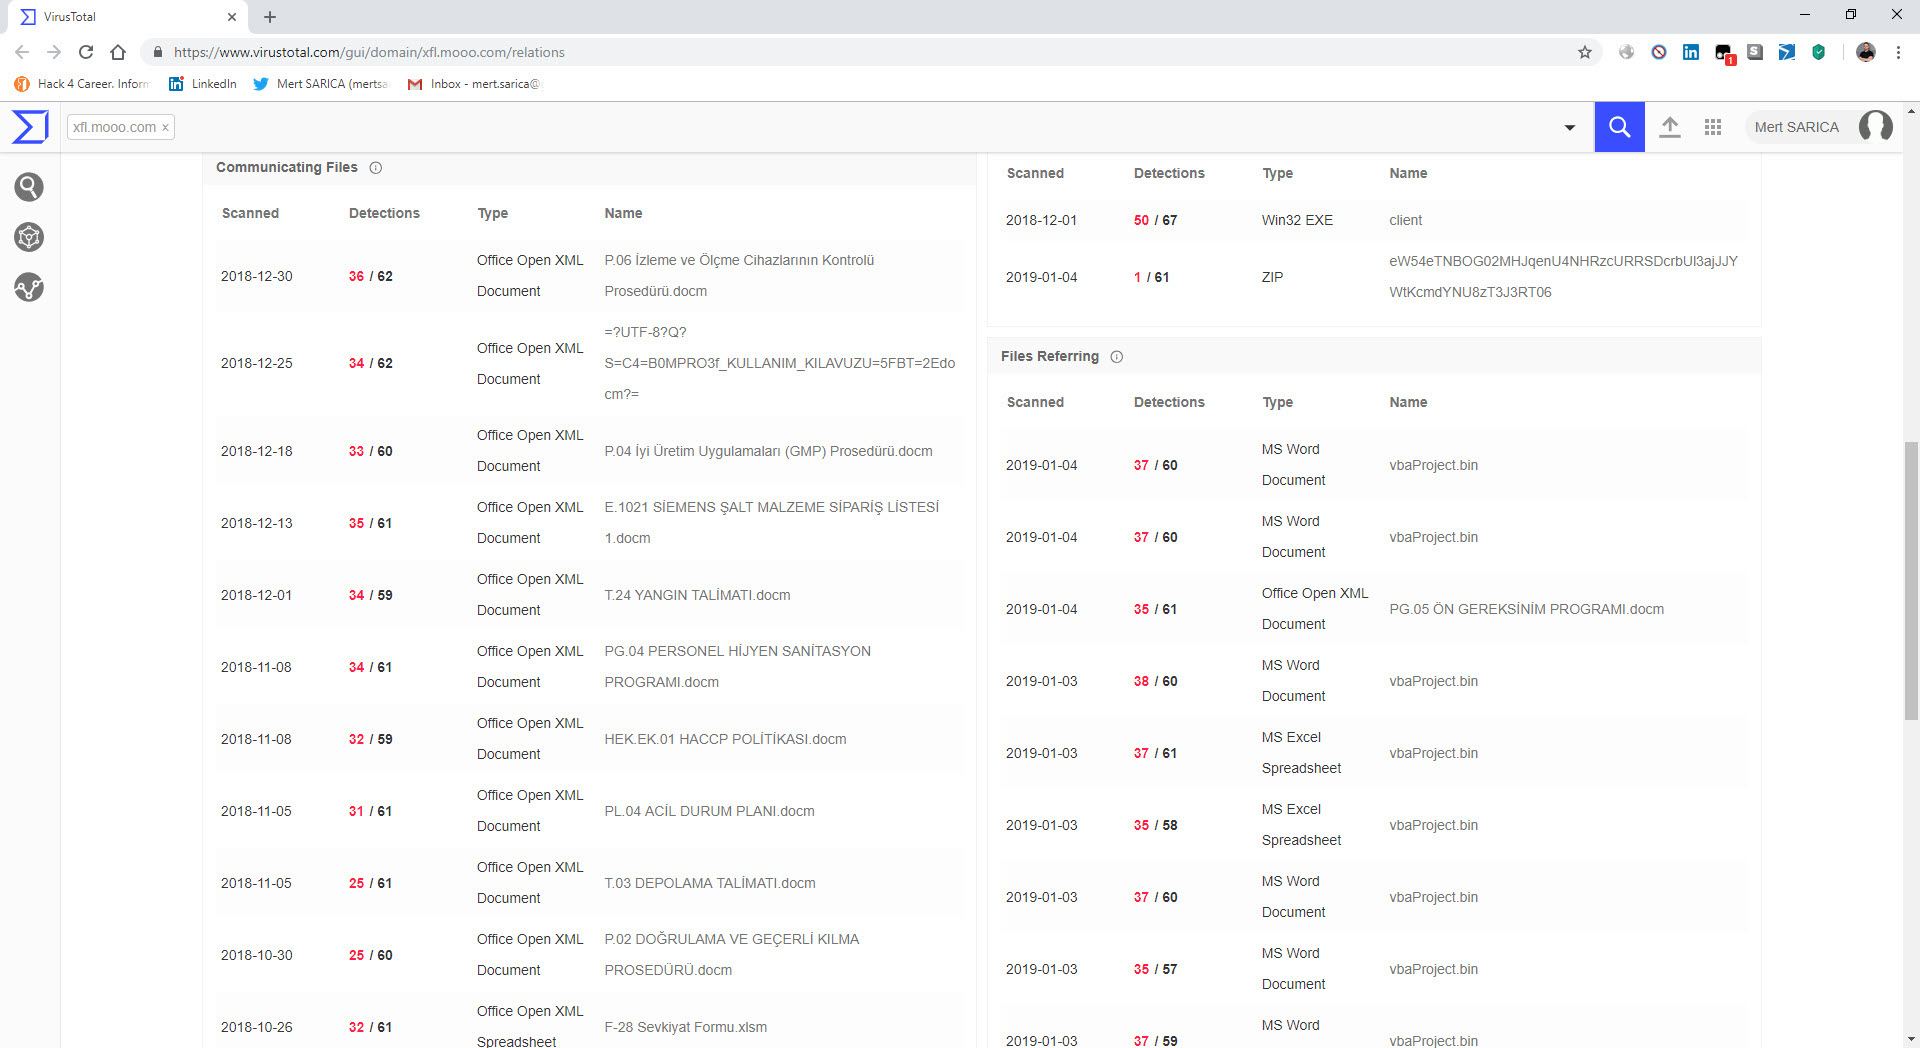Open the LinkedIn bookmark
The image size is (1920, 1048).
click(203, 84)
